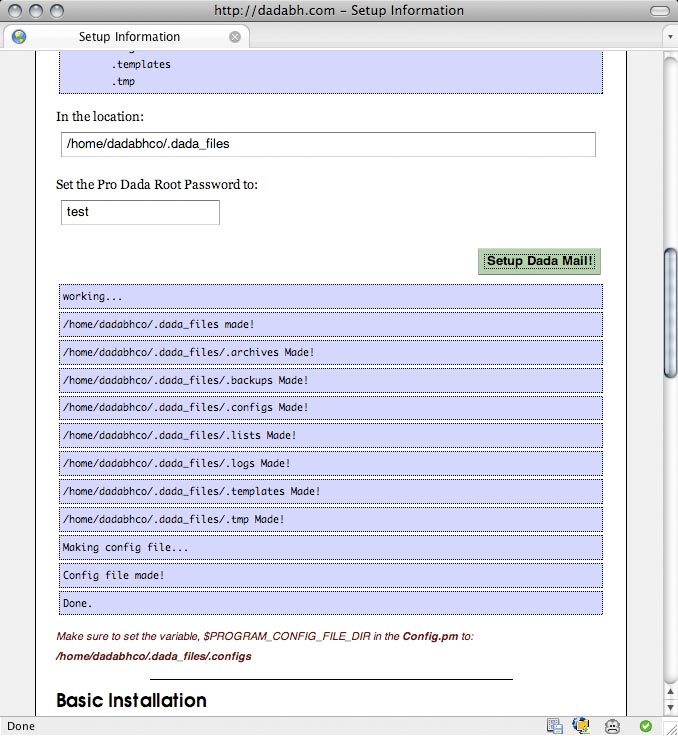Click the window minimize button
This screenshot has width=678, height=736.
[x=36, y=10]
